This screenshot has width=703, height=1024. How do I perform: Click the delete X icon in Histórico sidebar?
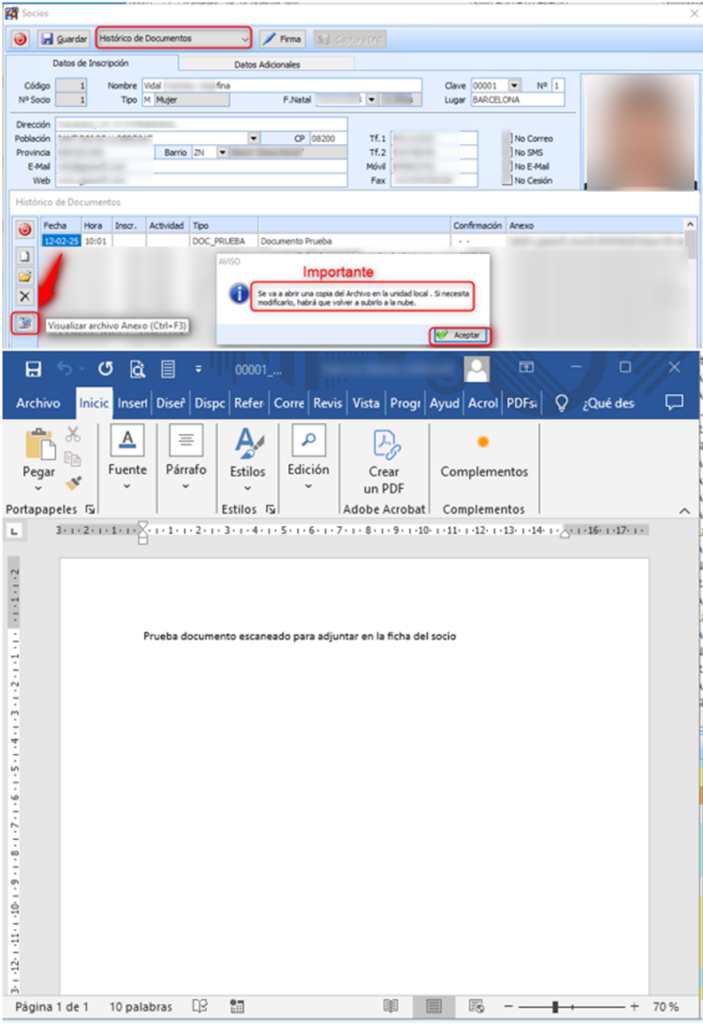pos(25,296)
